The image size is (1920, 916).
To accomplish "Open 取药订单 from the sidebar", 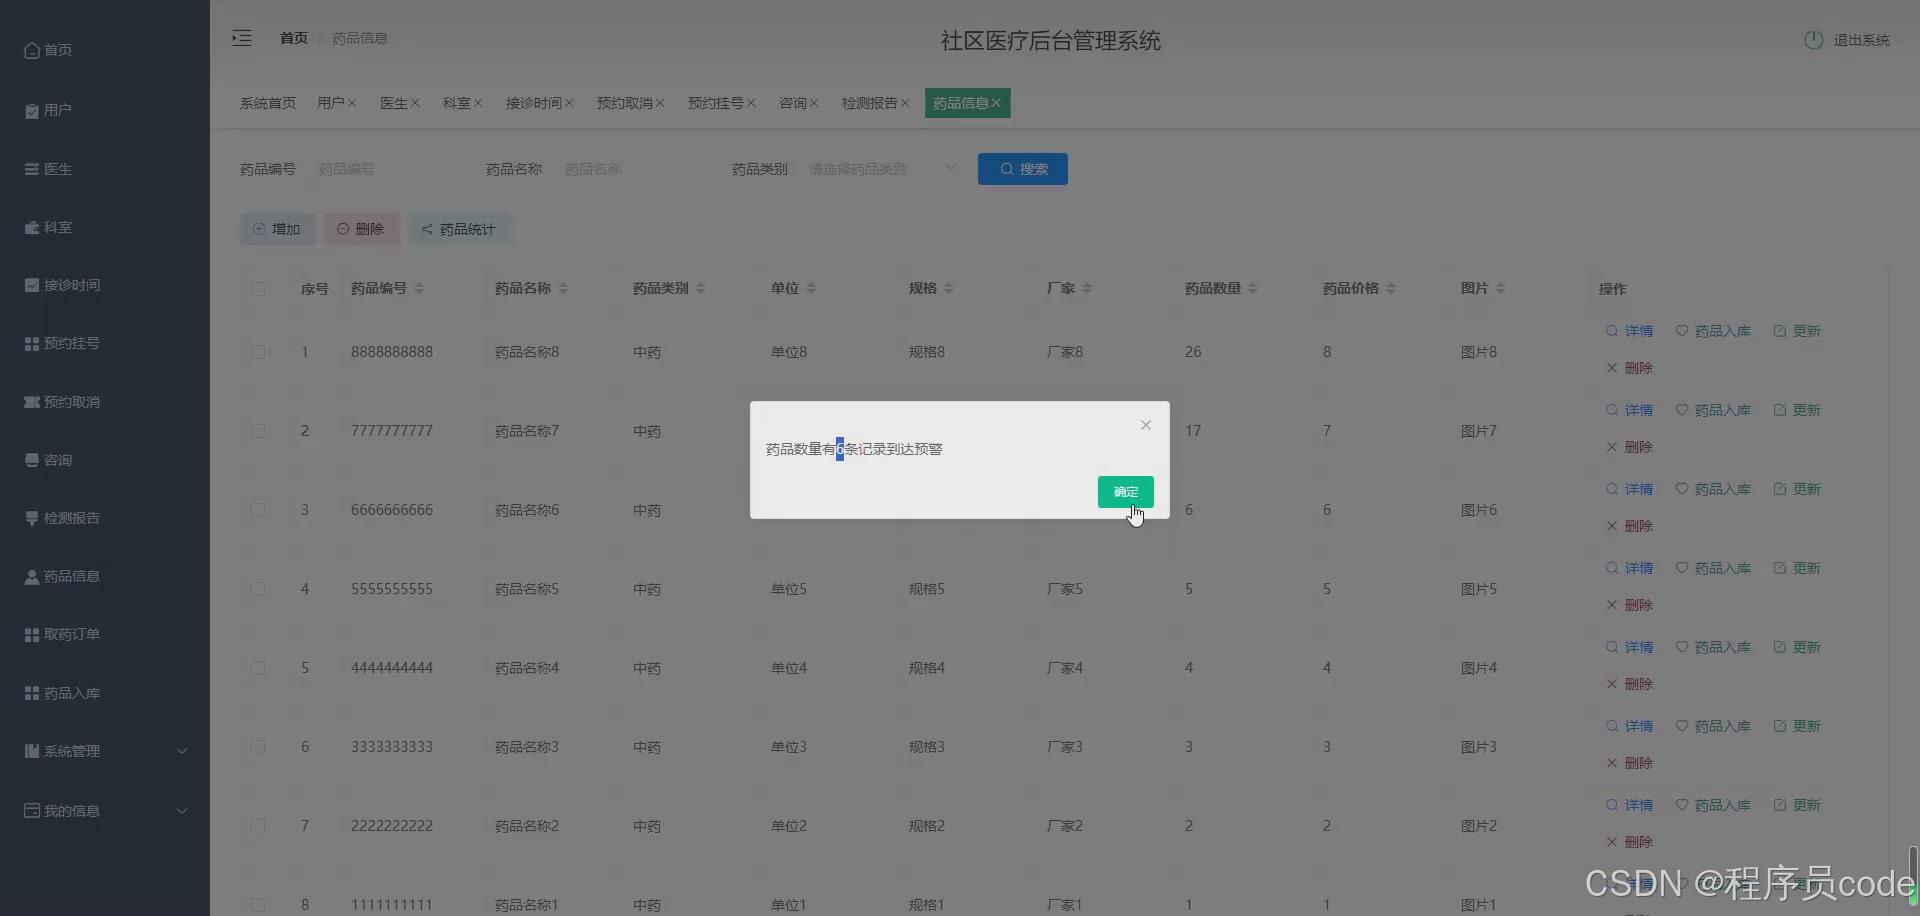I will (x=70, y=634).
